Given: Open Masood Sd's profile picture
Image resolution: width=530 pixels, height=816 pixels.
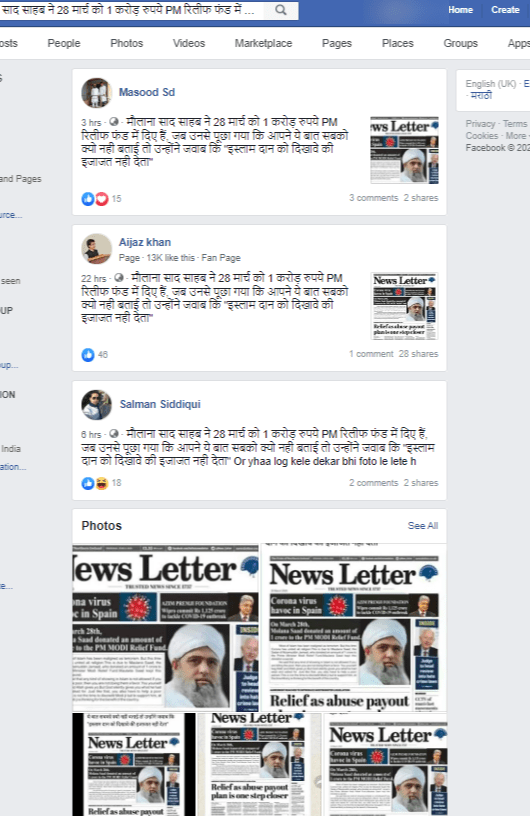Looking at the screenshot, I should coord(96,93).
